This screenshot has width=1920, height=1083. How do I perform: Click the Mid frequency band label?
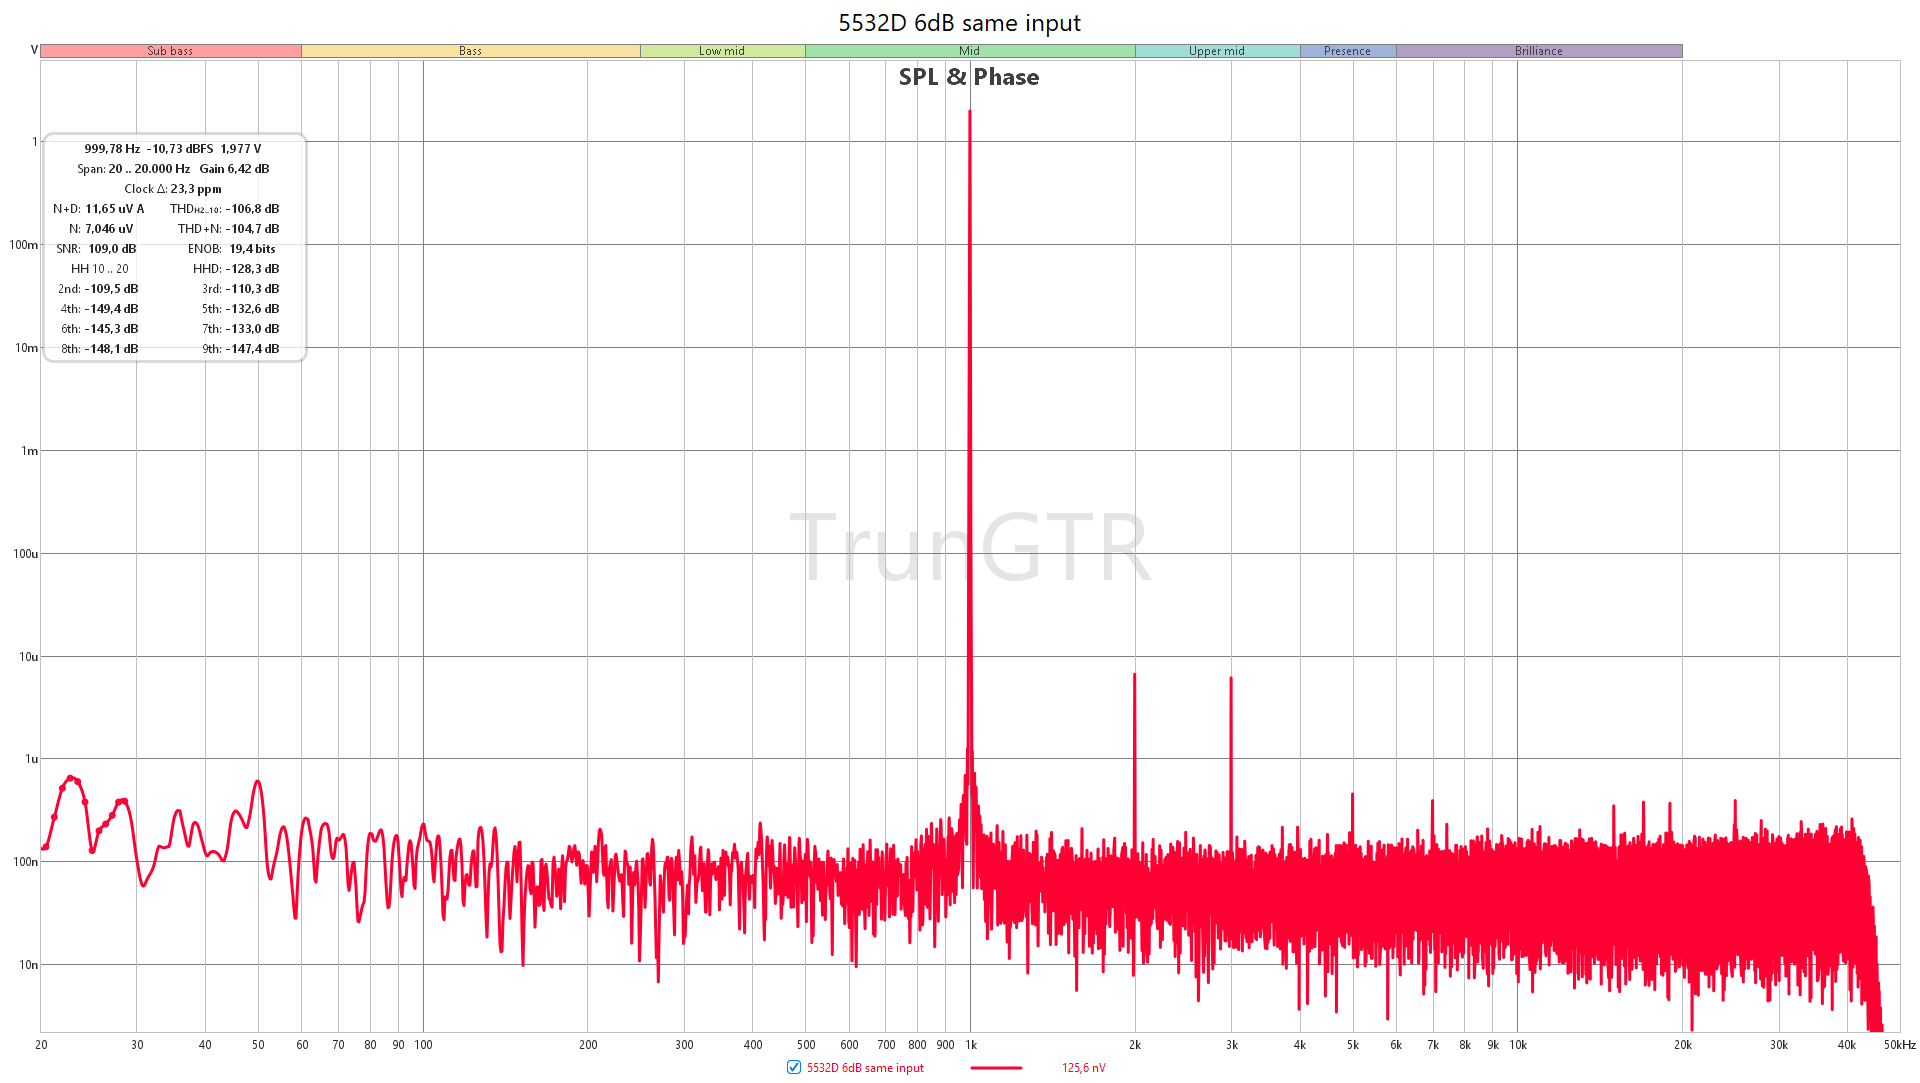click(x=969, y=51)
